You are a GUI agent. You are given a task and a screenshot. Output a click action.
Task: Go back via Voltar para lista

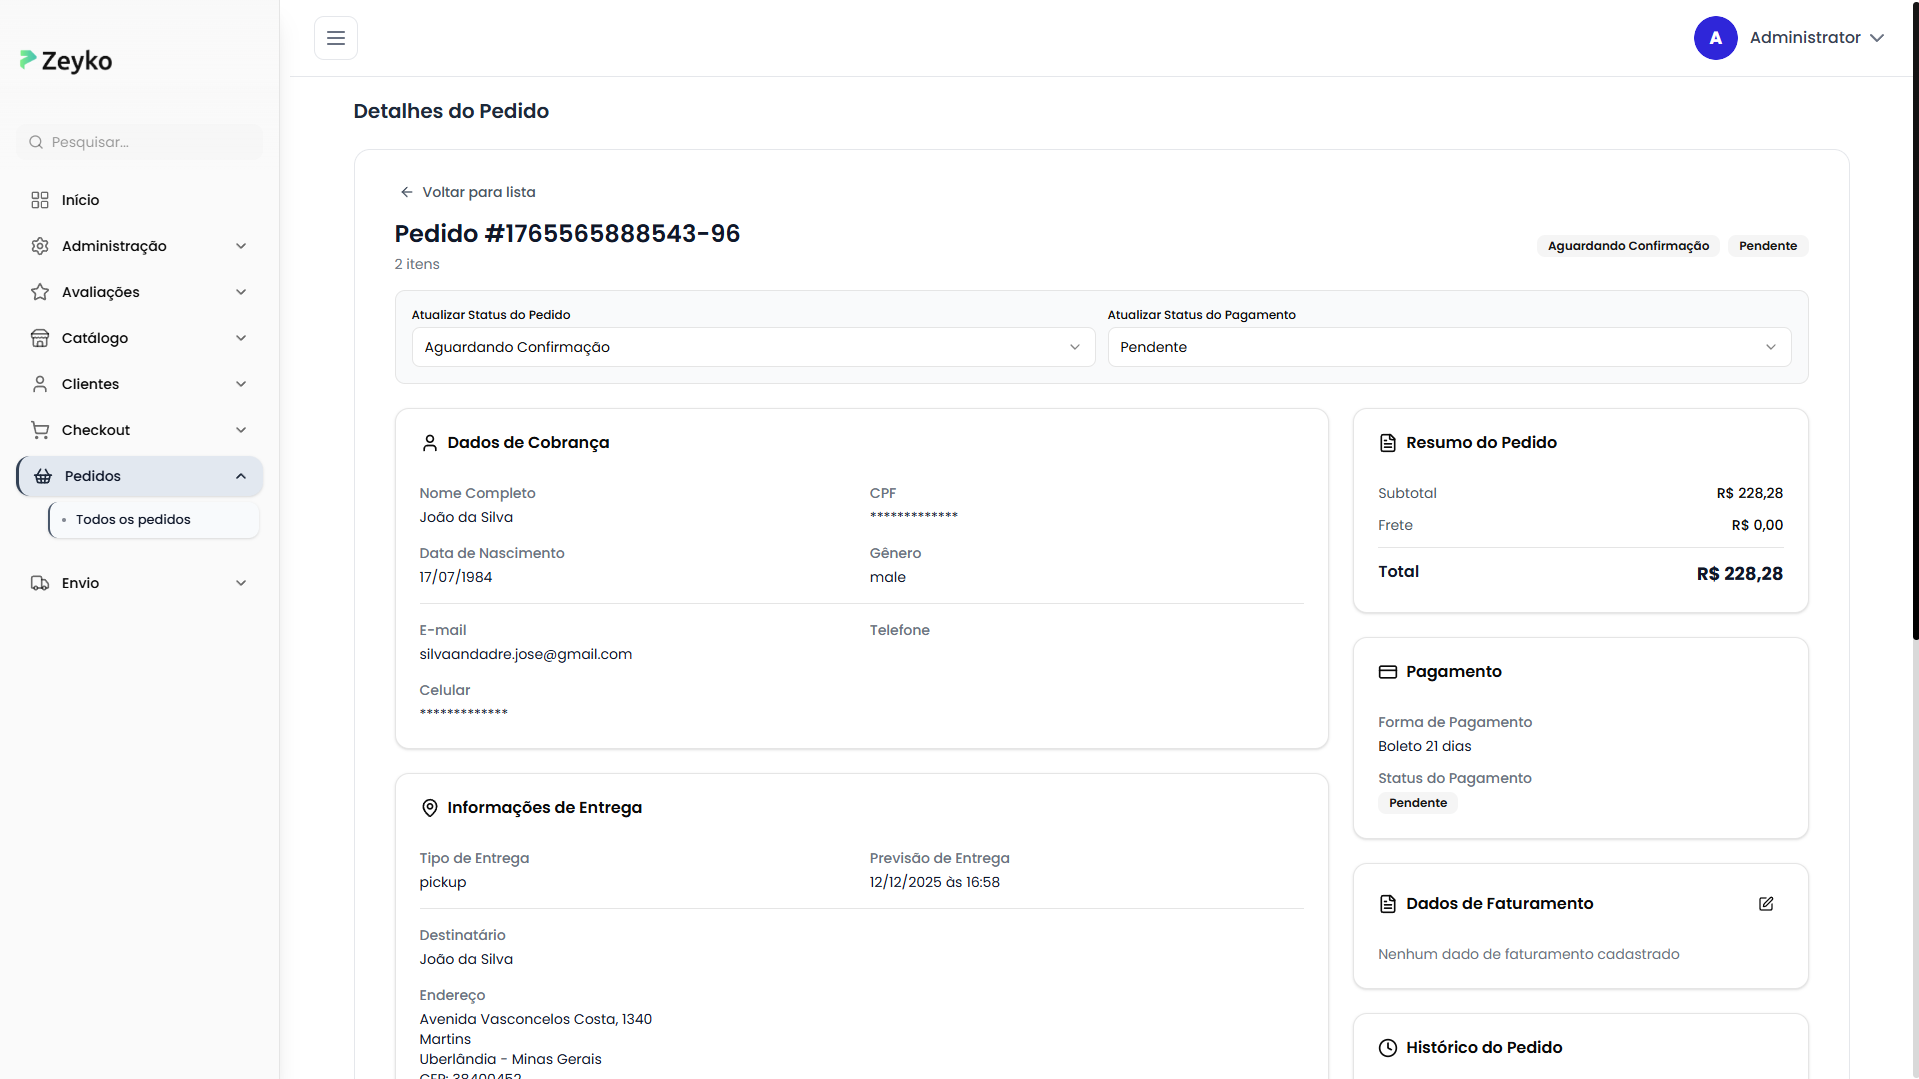468,192
